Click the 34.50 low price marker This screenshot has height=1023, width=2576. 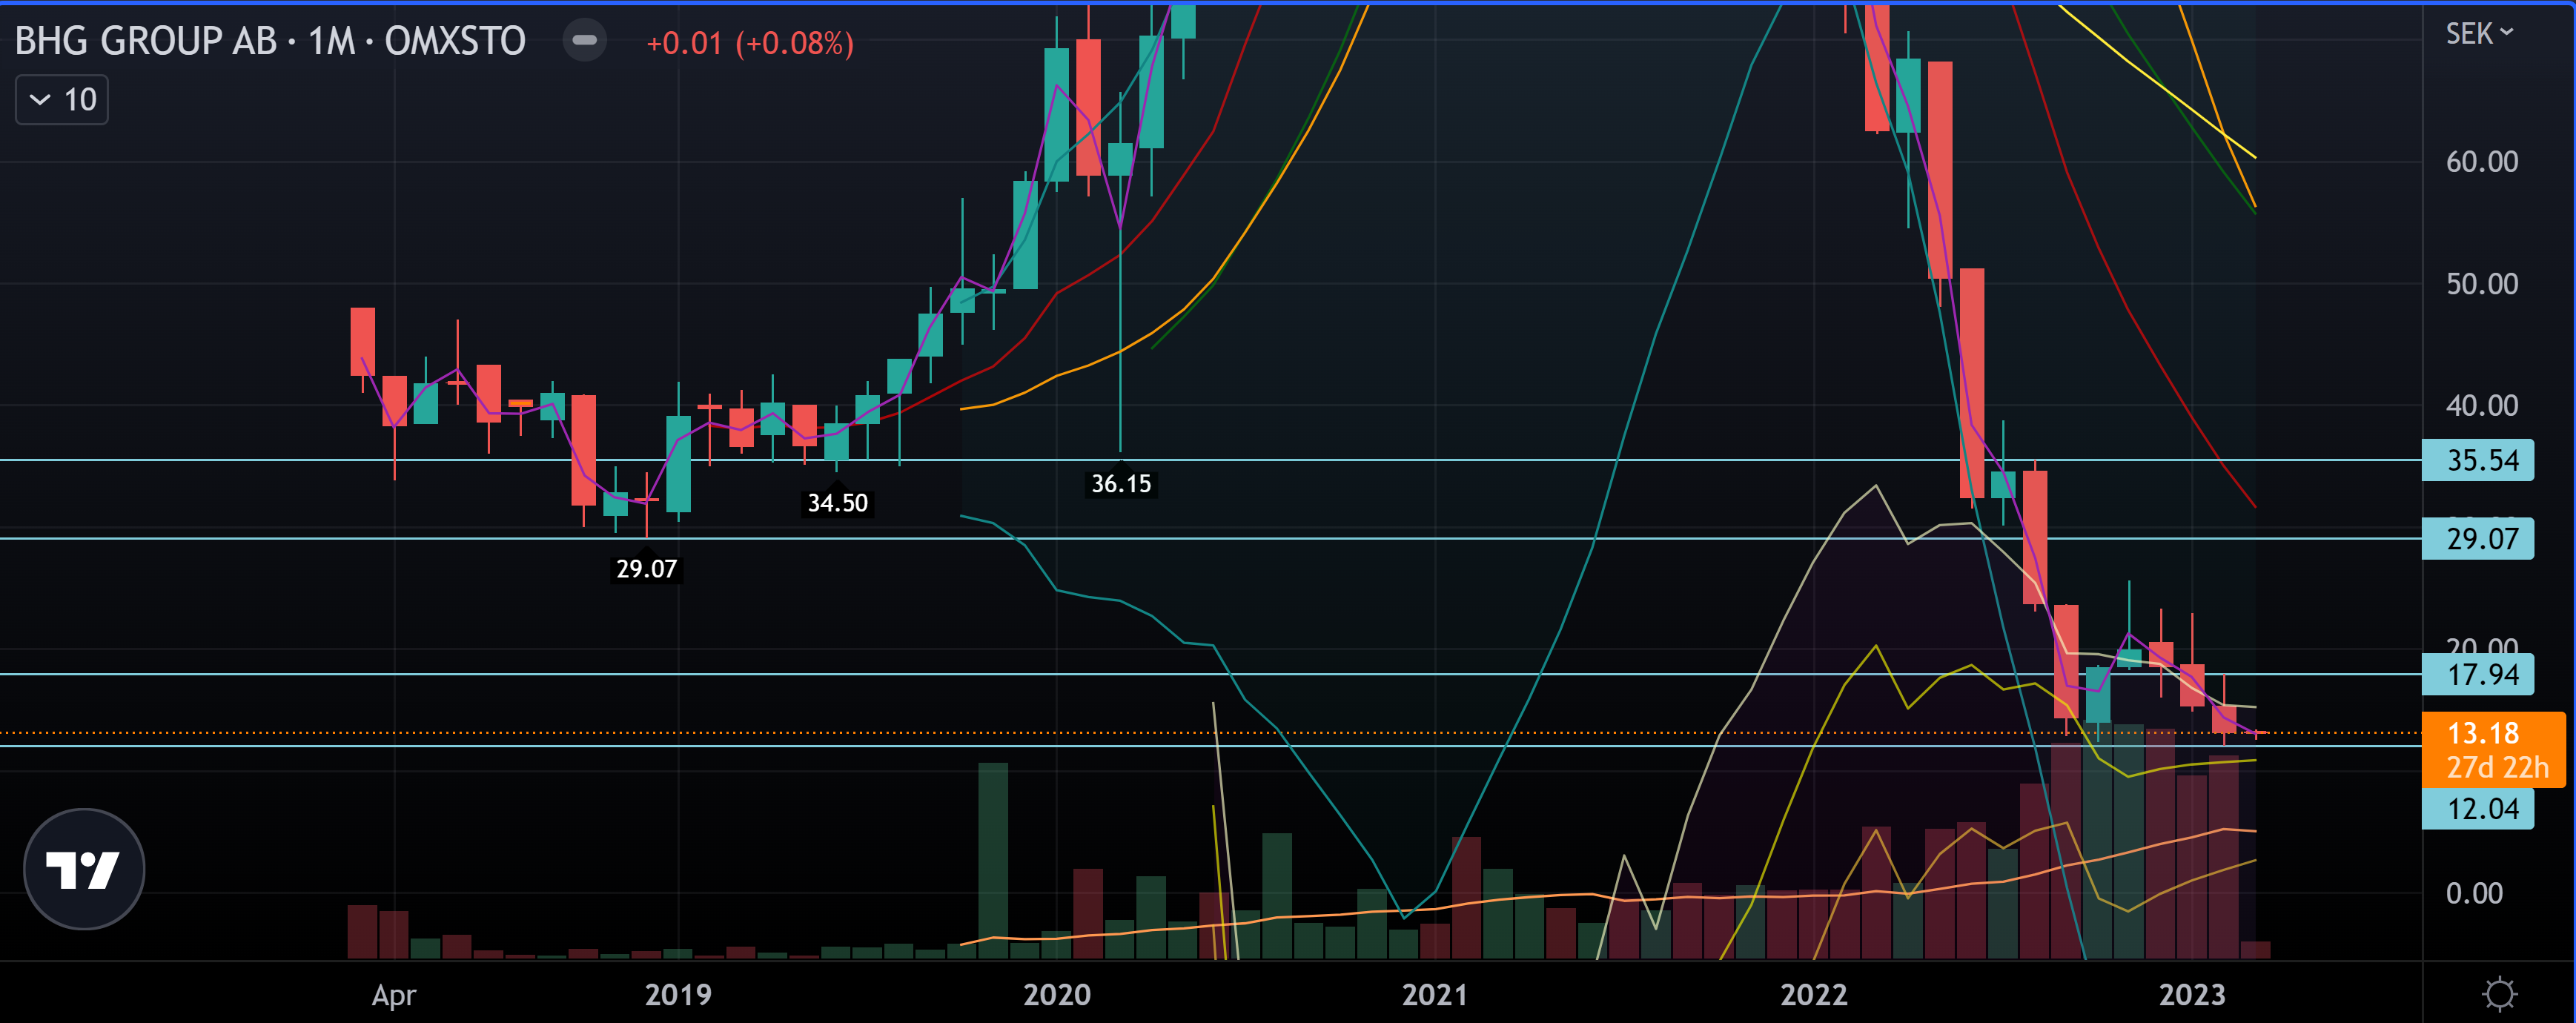837,503
